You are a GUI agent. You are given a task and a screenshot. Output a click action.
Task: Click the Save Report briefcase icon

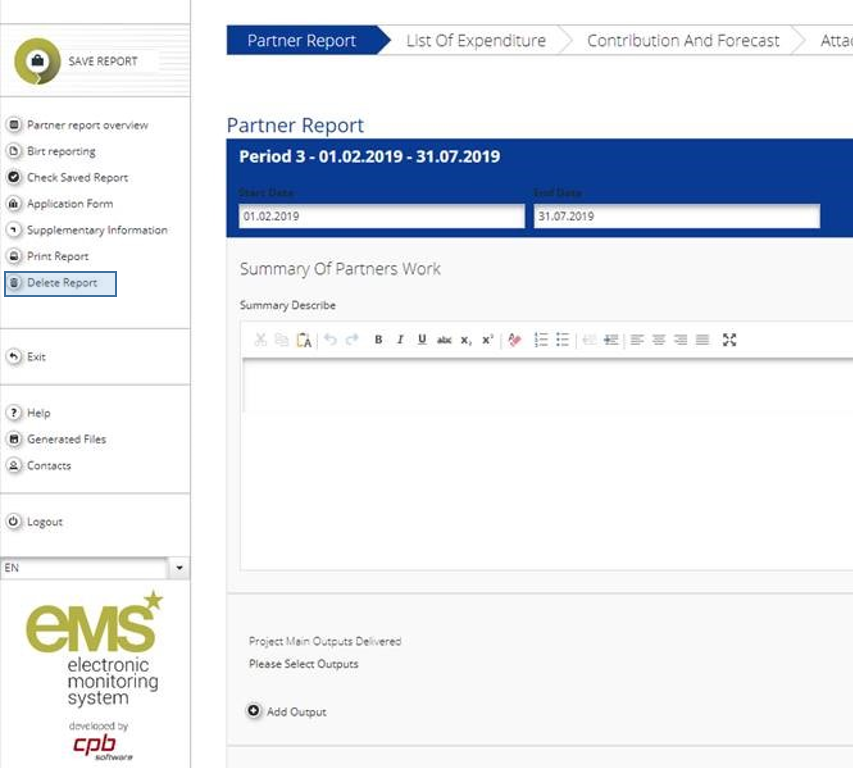pyautogui.click(x=37, y=62)
